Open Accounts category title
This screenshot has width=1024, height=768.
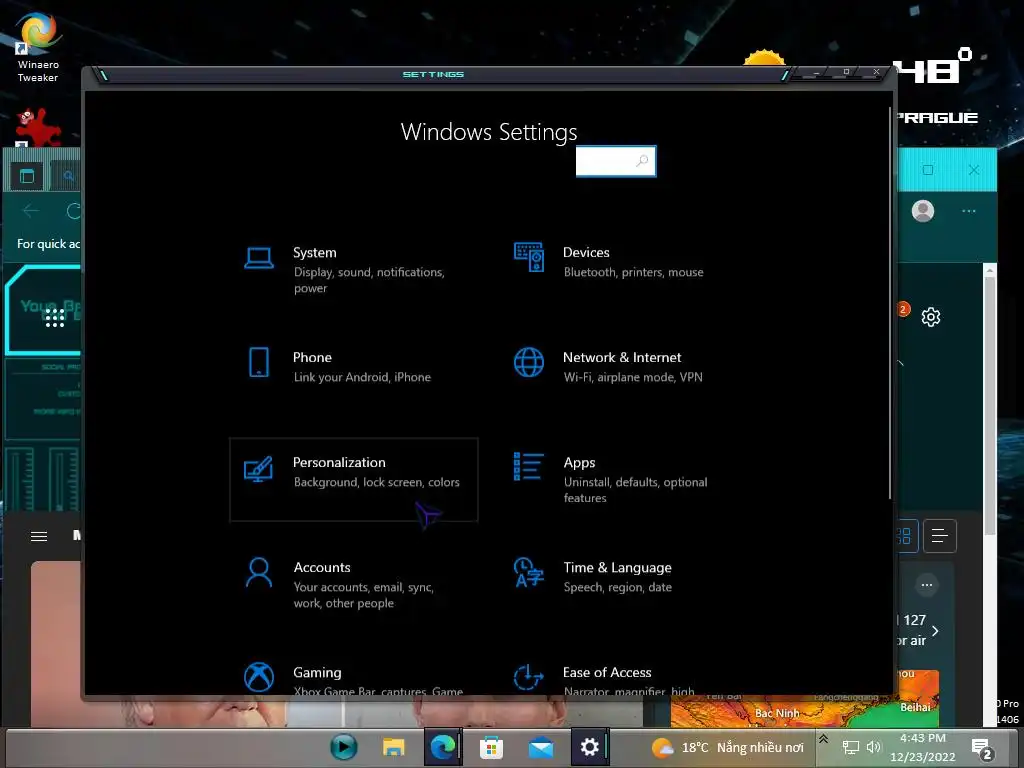(x=322, y=568)
